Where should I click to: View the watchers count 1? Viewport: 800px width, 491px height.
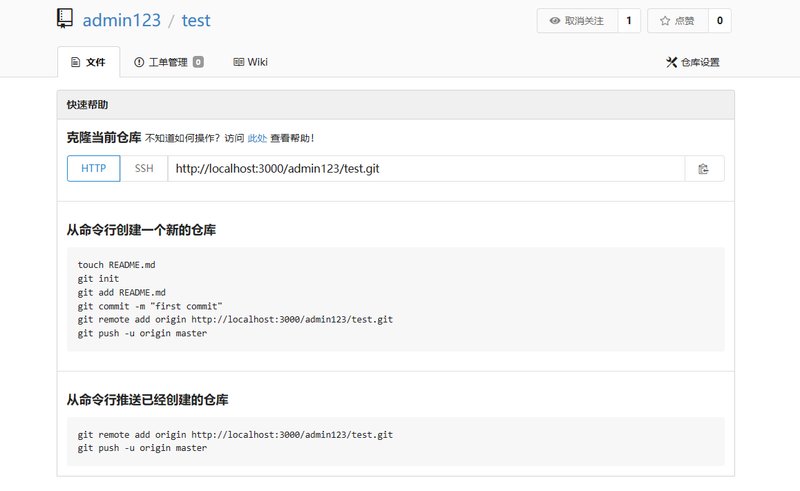pos(628,21)
